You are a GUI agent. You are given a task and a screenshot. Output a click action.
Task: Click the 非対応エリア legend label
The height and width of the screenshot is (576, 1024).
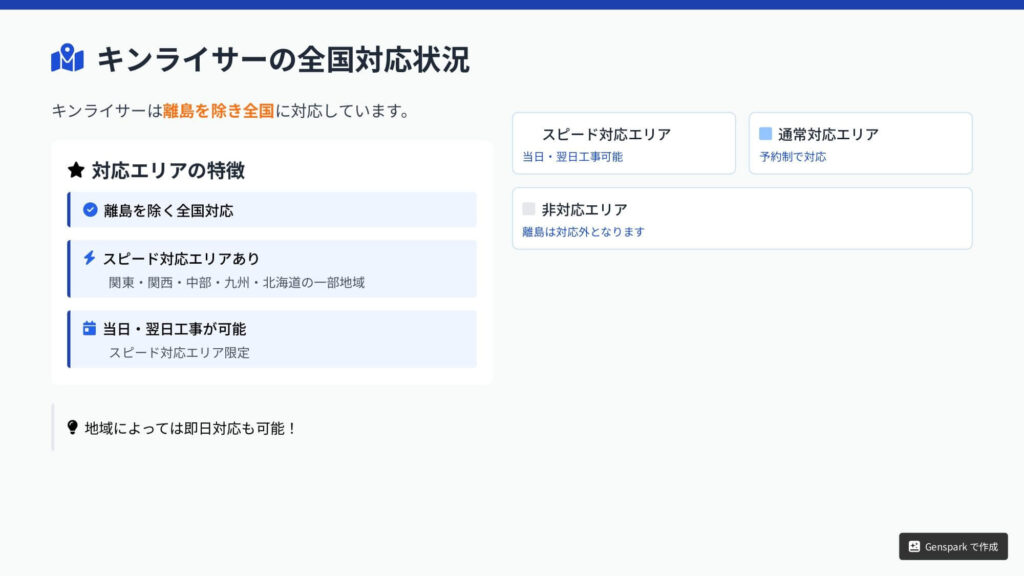point(584,210)
